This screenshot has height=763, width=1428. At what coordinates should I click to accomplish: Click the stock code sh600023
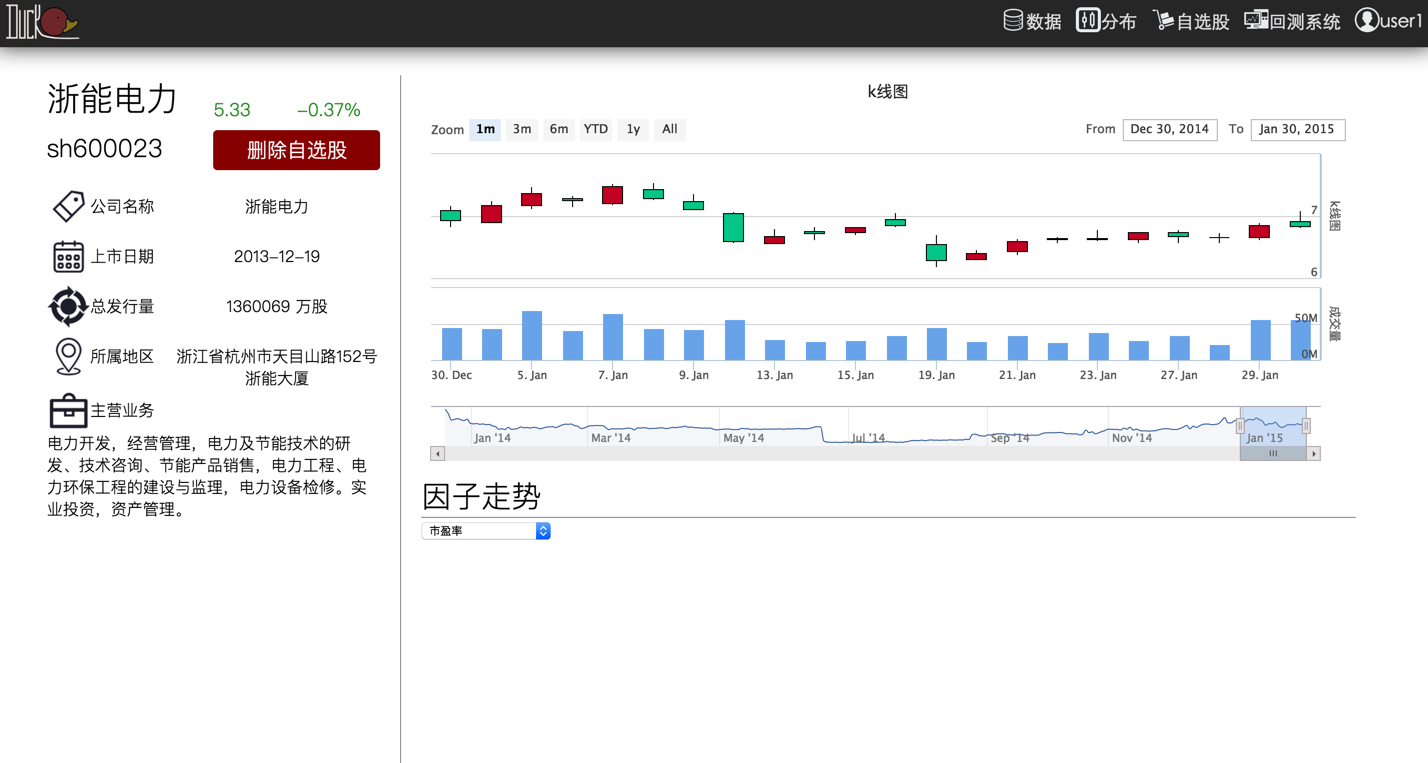(x=105, y=149)
